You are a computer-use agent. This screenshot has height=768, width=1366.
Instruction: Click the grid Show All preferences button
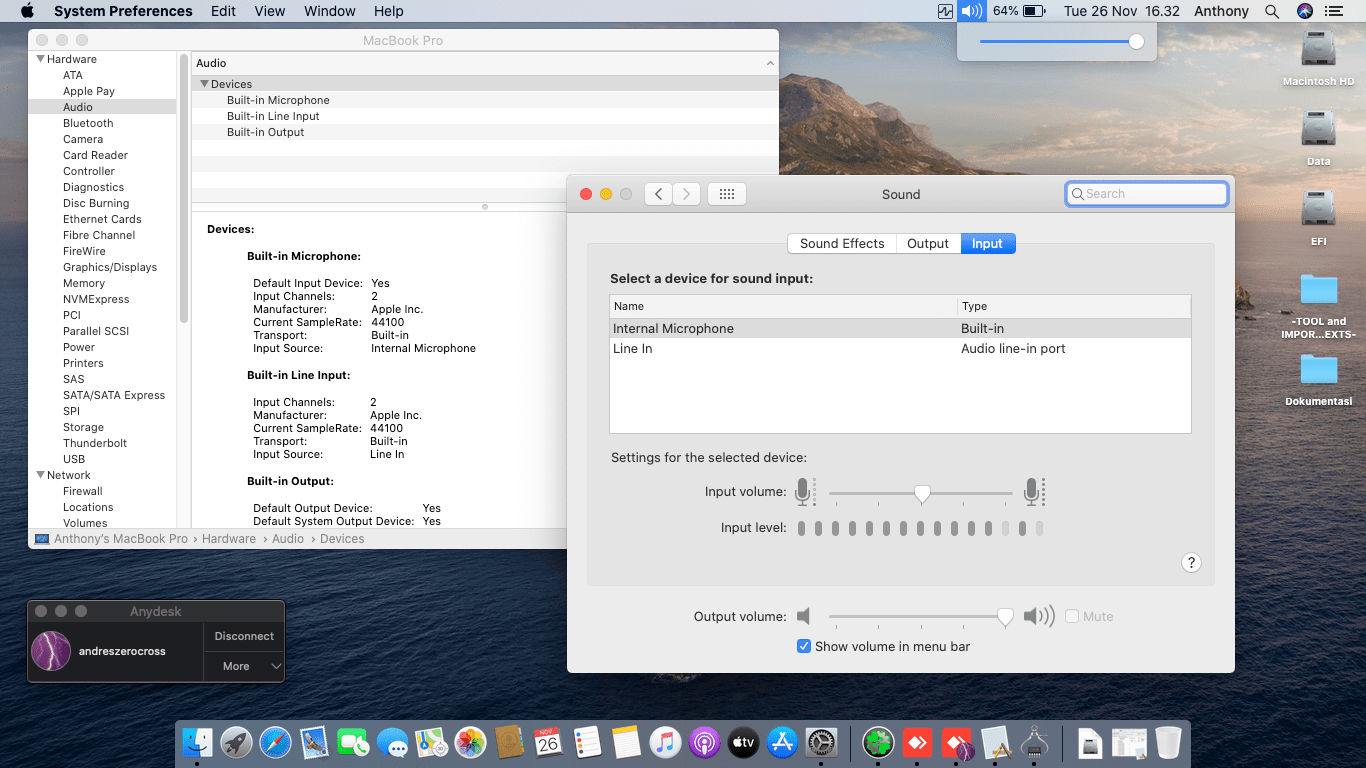click(727, 194)
